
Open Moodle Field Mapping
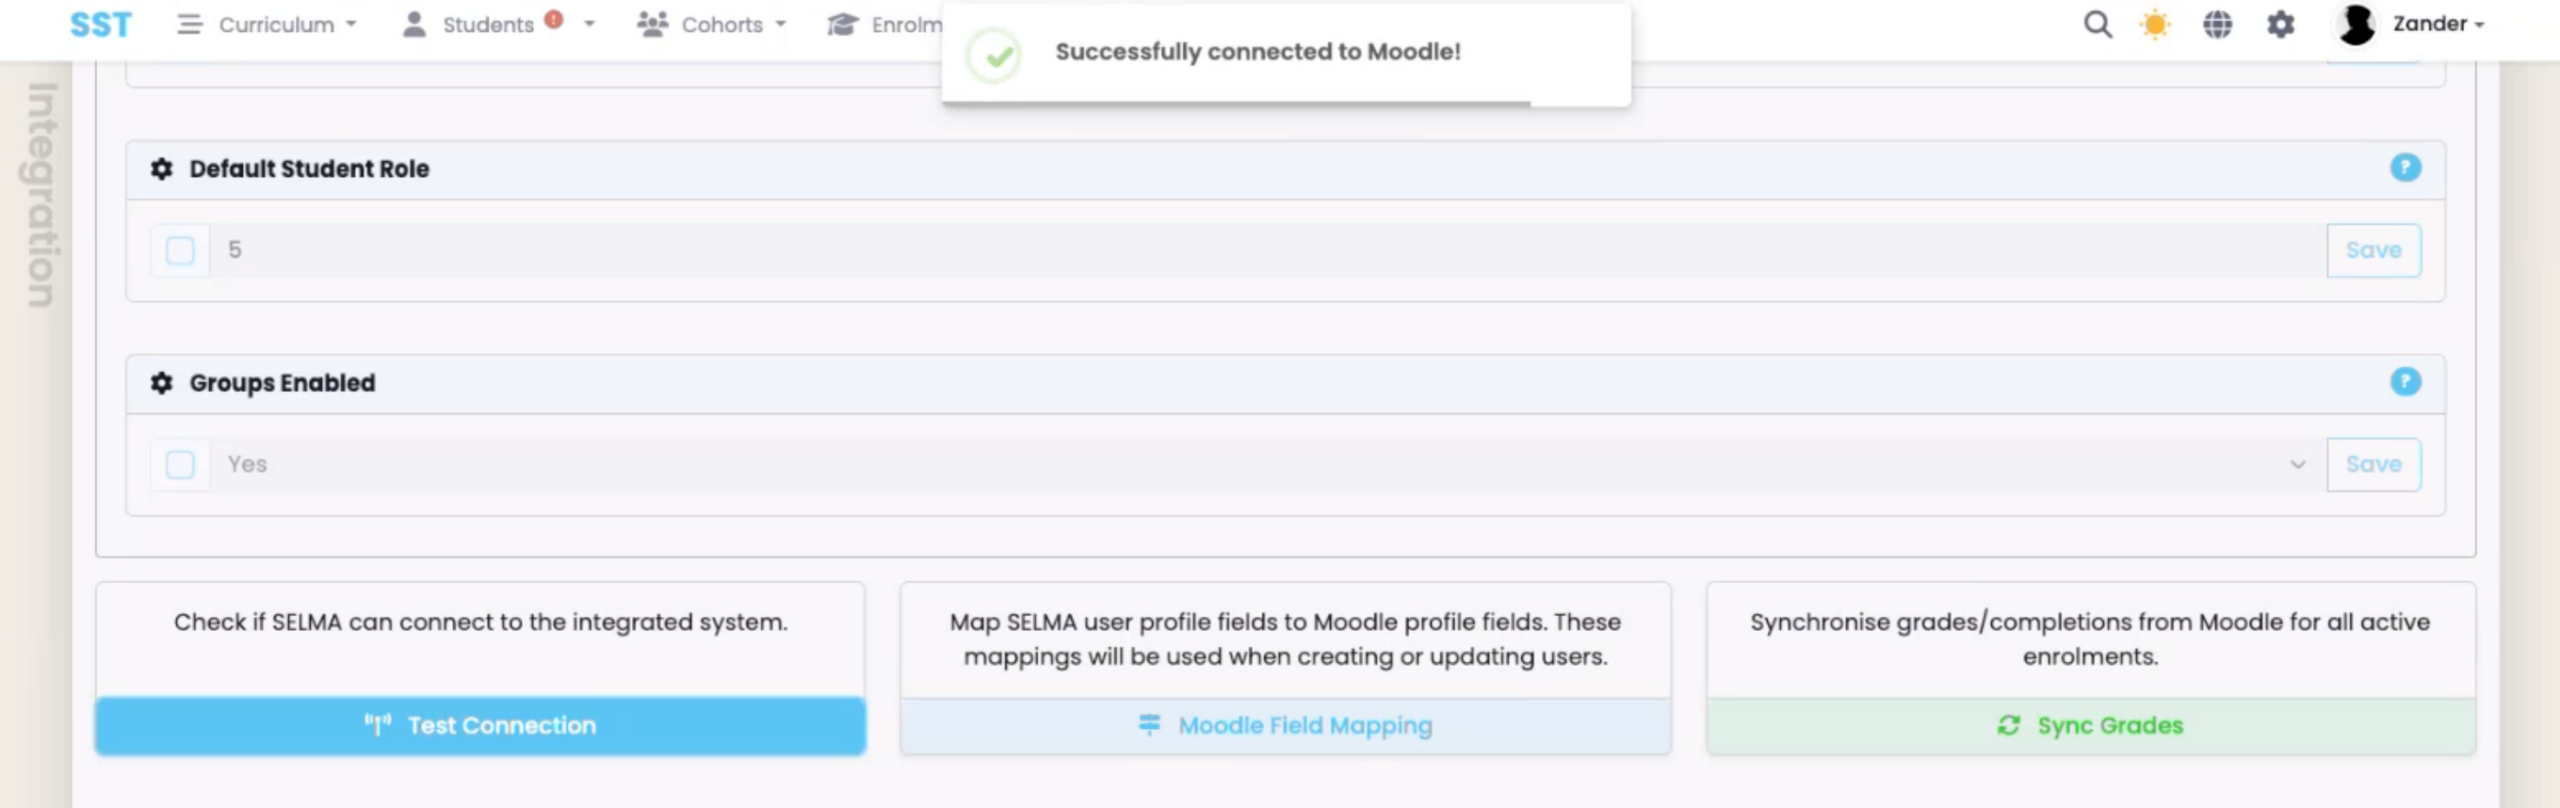click(1285, 726)
